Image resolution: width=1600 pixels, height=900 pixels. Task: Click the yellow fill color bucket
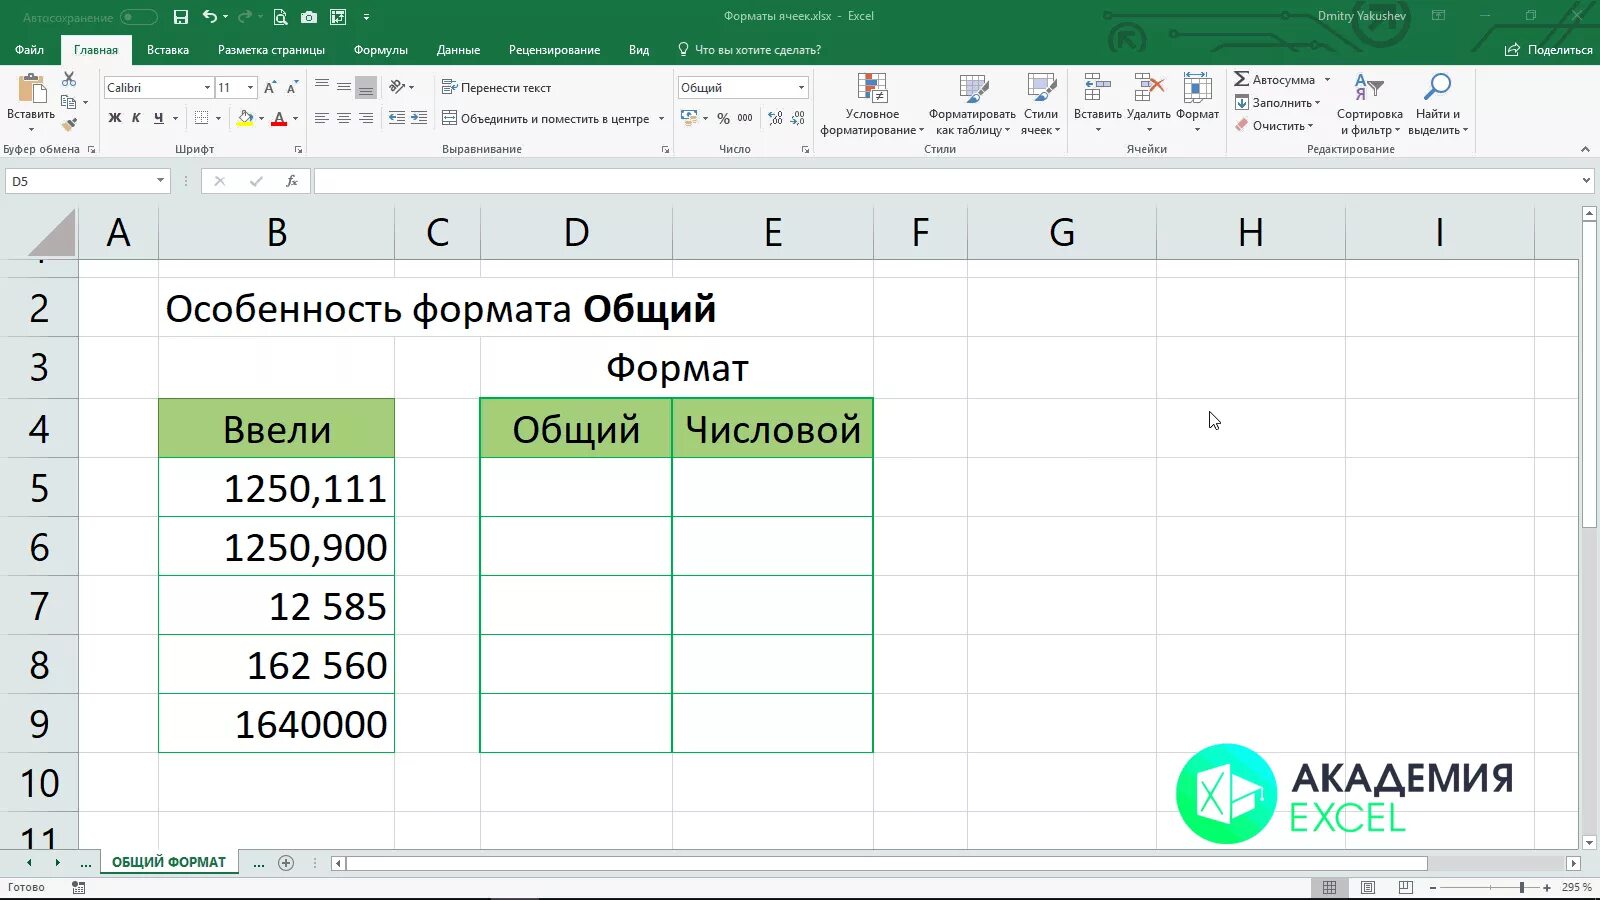245,118
